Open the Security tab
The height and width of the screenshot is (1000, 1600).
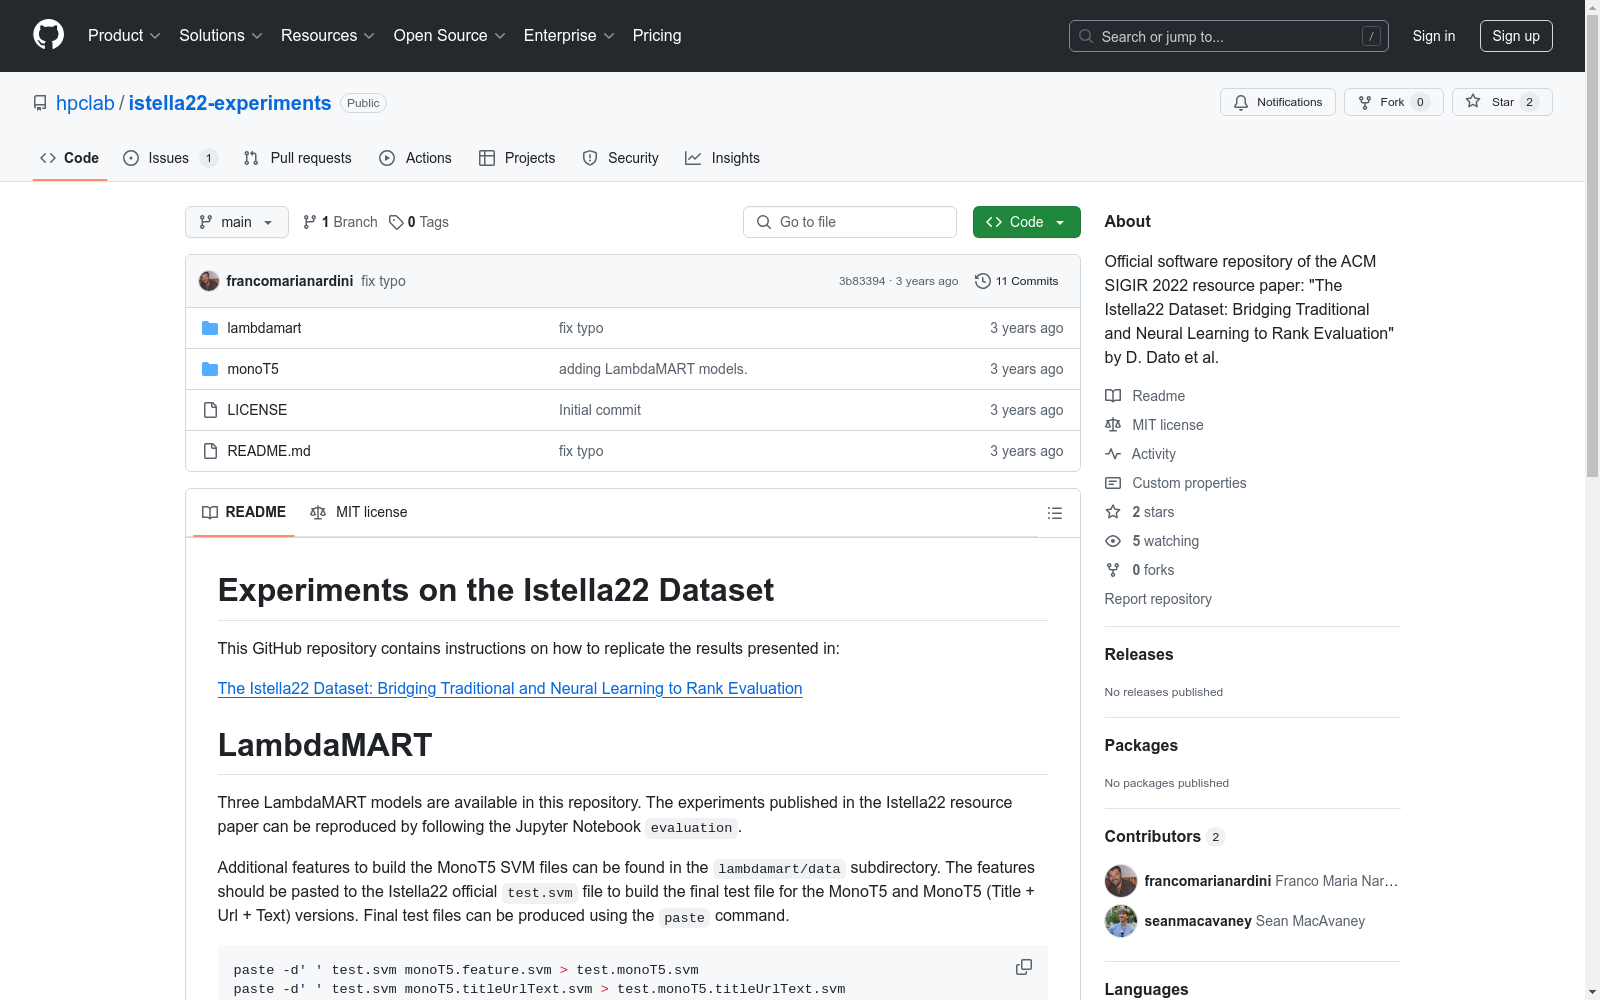(x=620, y=158)
